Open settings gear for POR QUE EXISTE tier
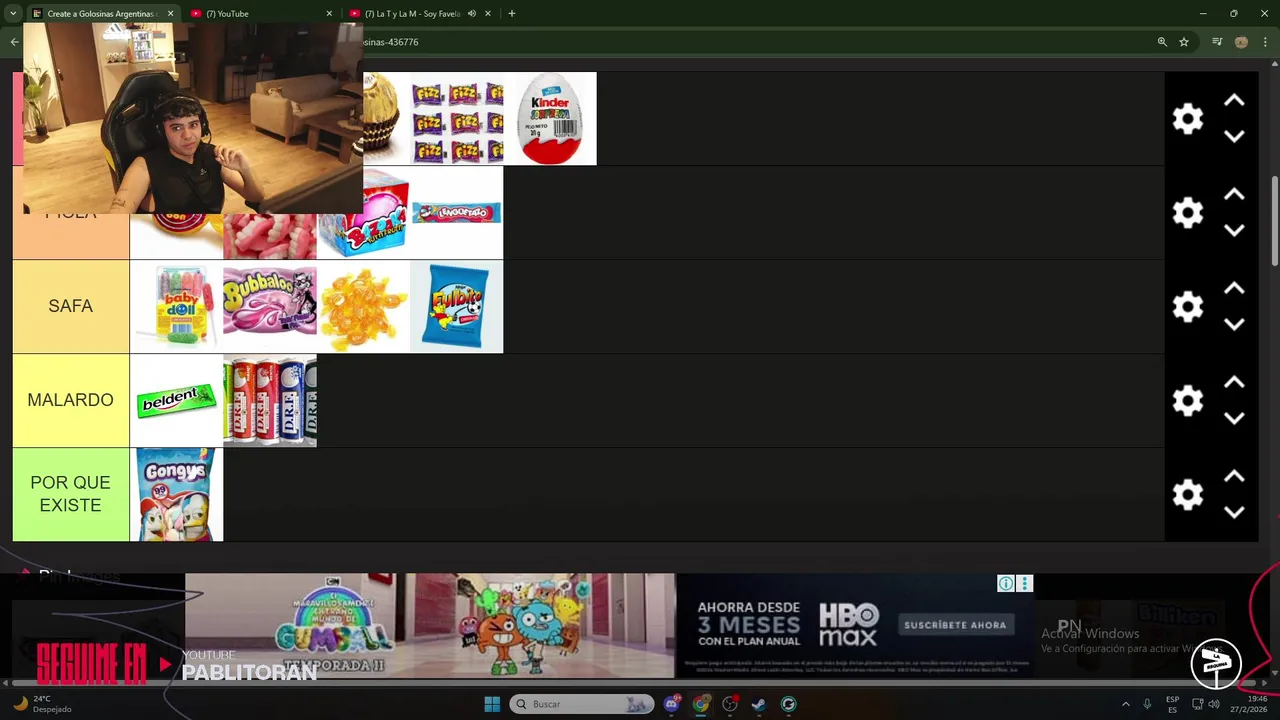The image size is (1280, 720). pyautogui.click(x=1187, y=495)
